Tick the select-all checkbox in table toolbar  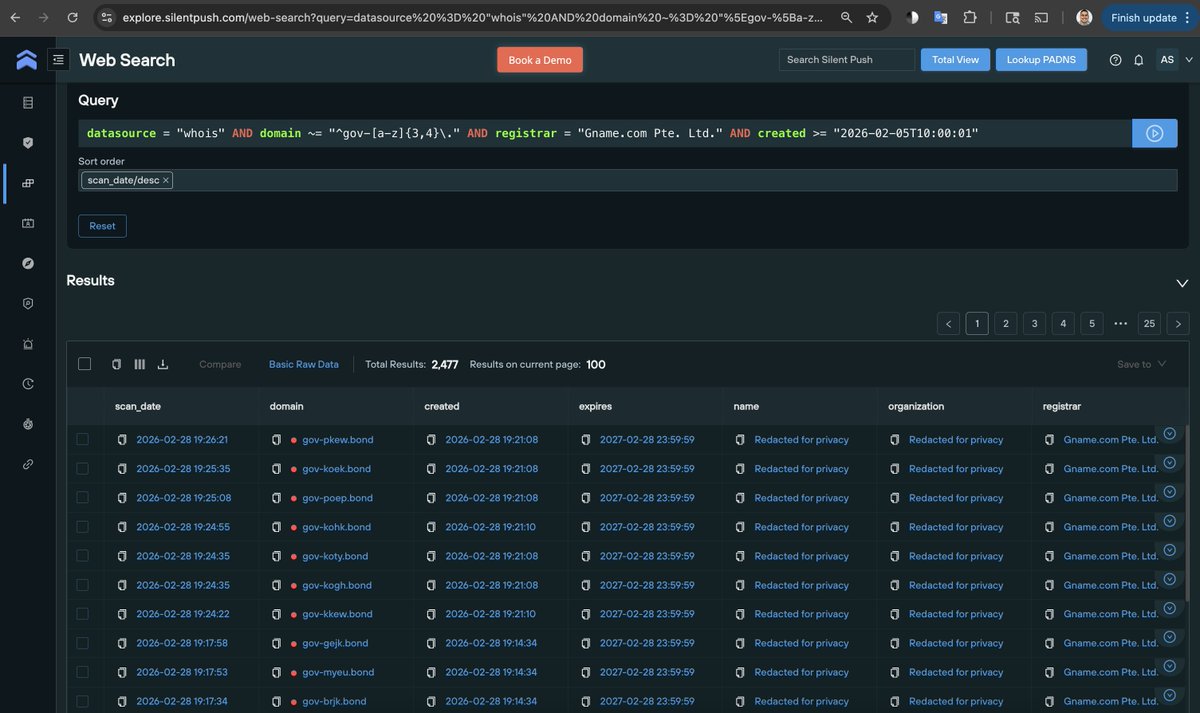pos(84,364)
